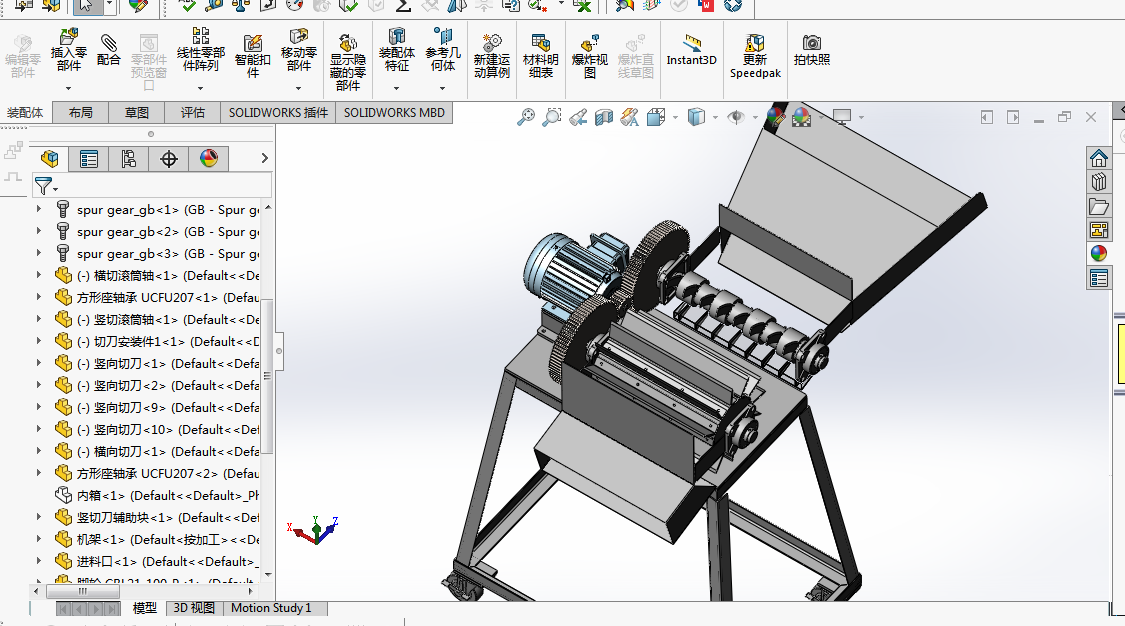Switch to 装配体 ribbon tab
The height and width of the screenshot is (626, 1125).
pos(25,113)
